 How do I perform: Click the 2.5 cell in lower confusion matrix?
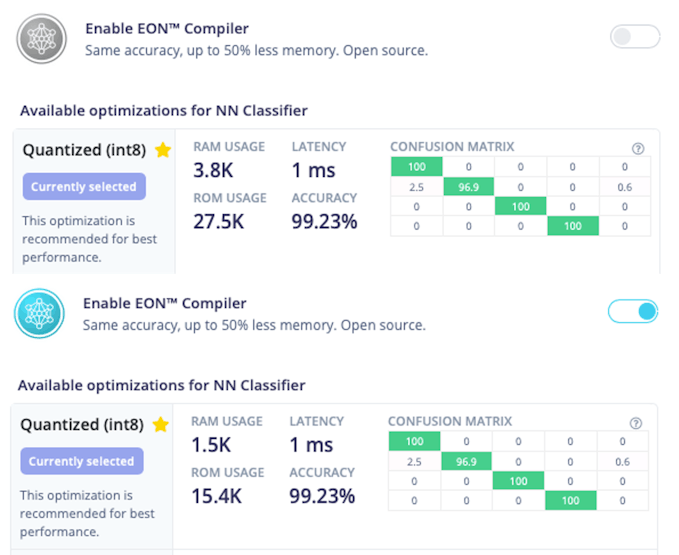(414, 461)
